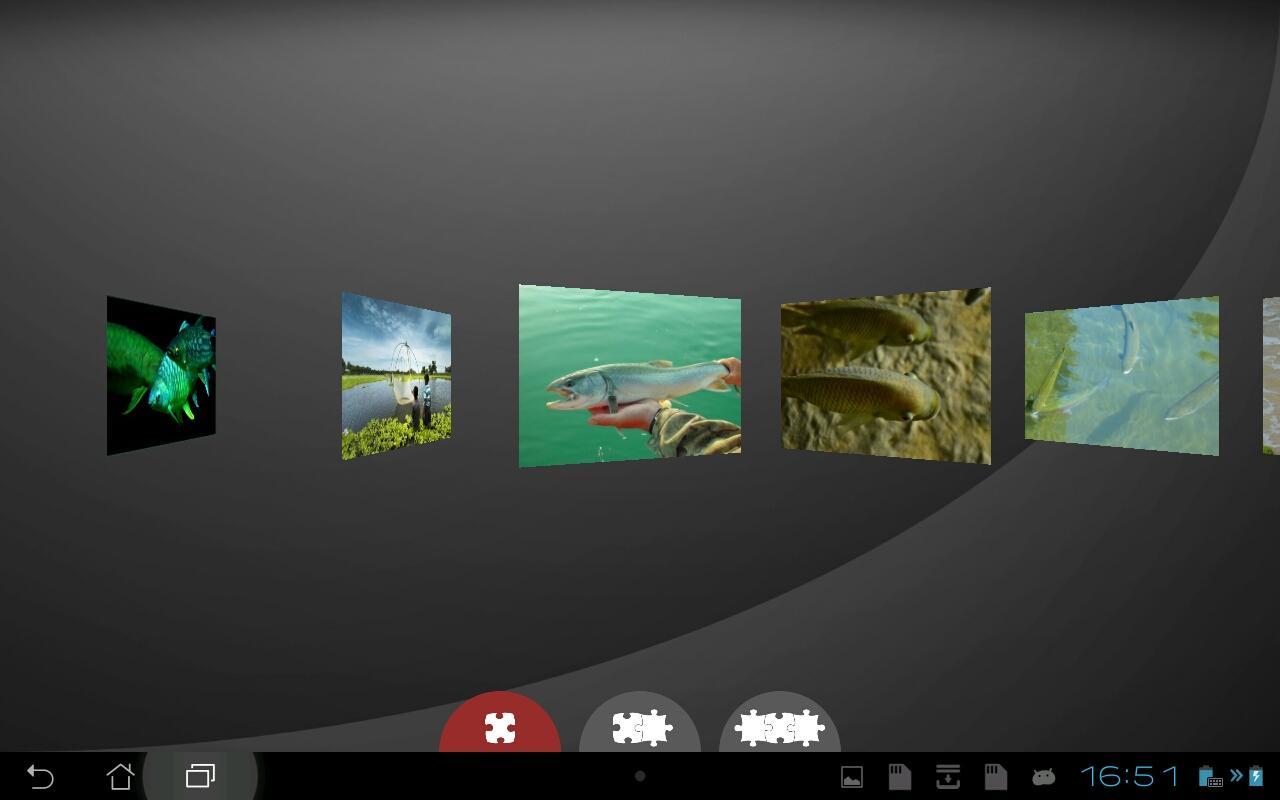Tap the Android robot head notification
The width and height of the screenshot is (1280, 800).
1043,777
